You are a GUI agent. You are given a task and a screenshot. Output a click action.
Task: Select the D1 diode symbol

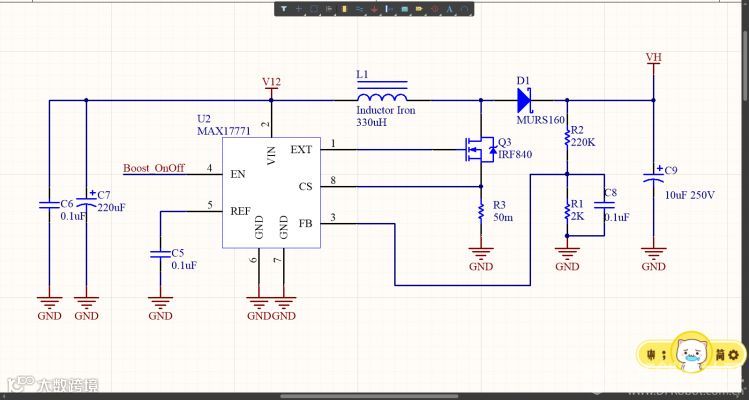point(524,100)
